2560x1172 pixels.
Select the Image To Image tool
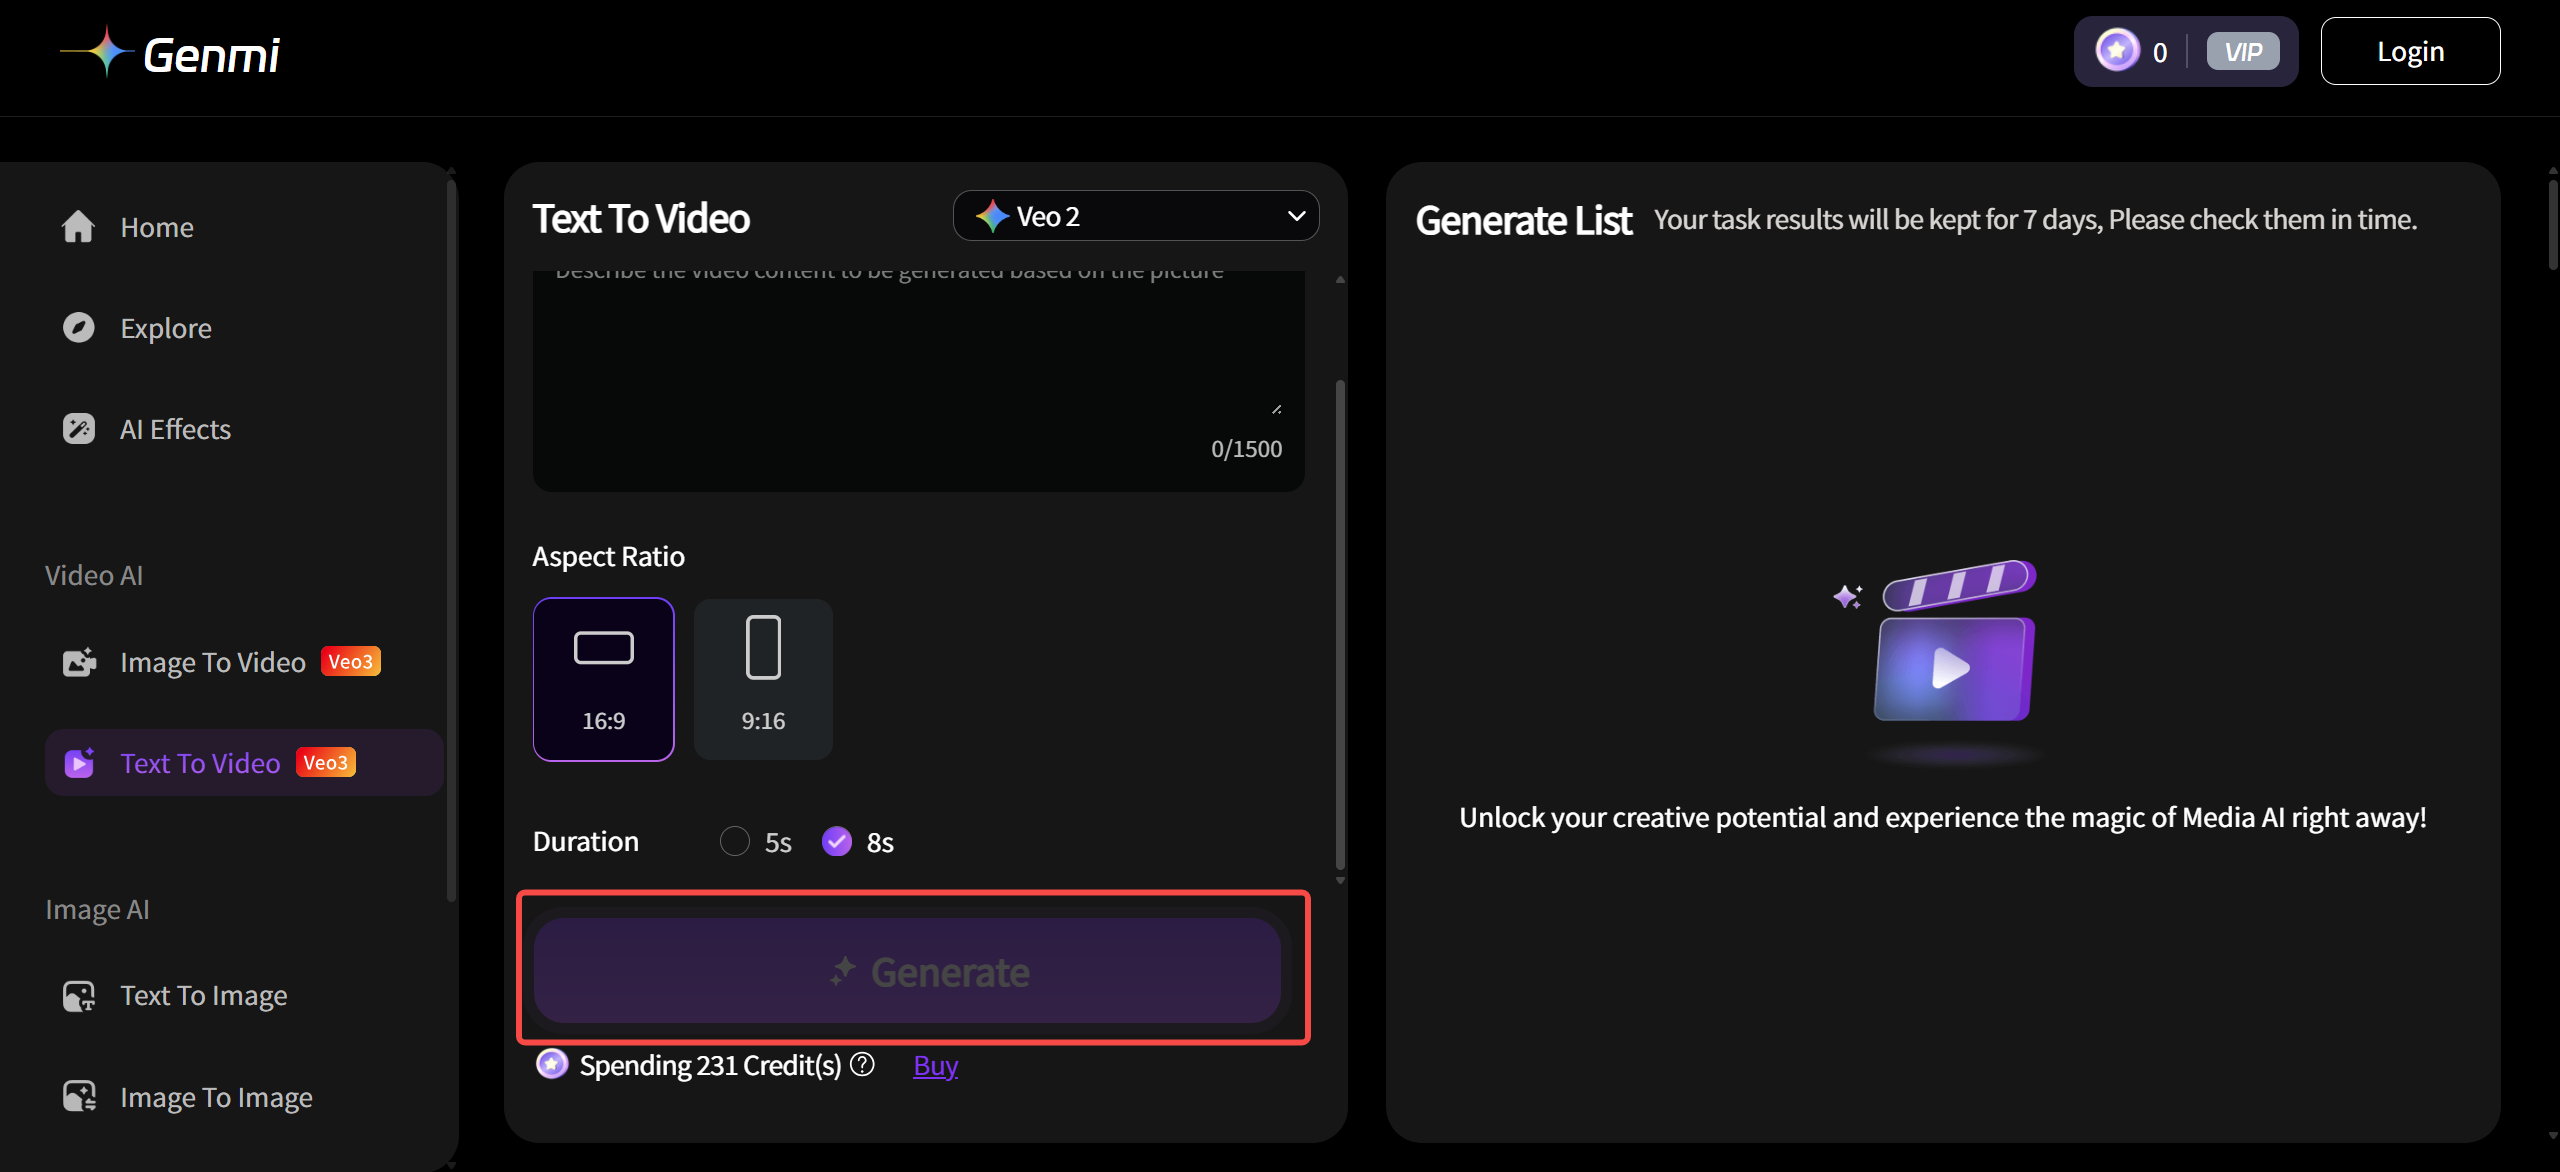tap(216, 1096)
